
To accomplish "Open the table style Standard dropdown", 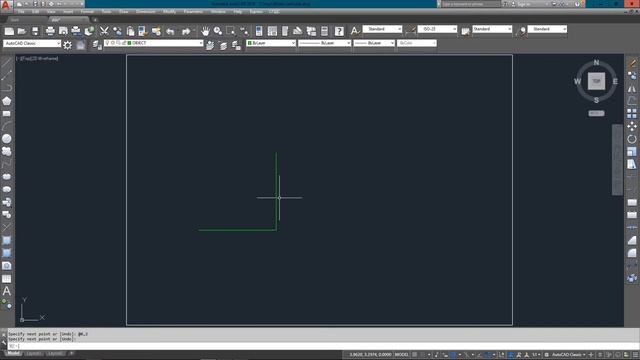I will (x=492, y=29).
